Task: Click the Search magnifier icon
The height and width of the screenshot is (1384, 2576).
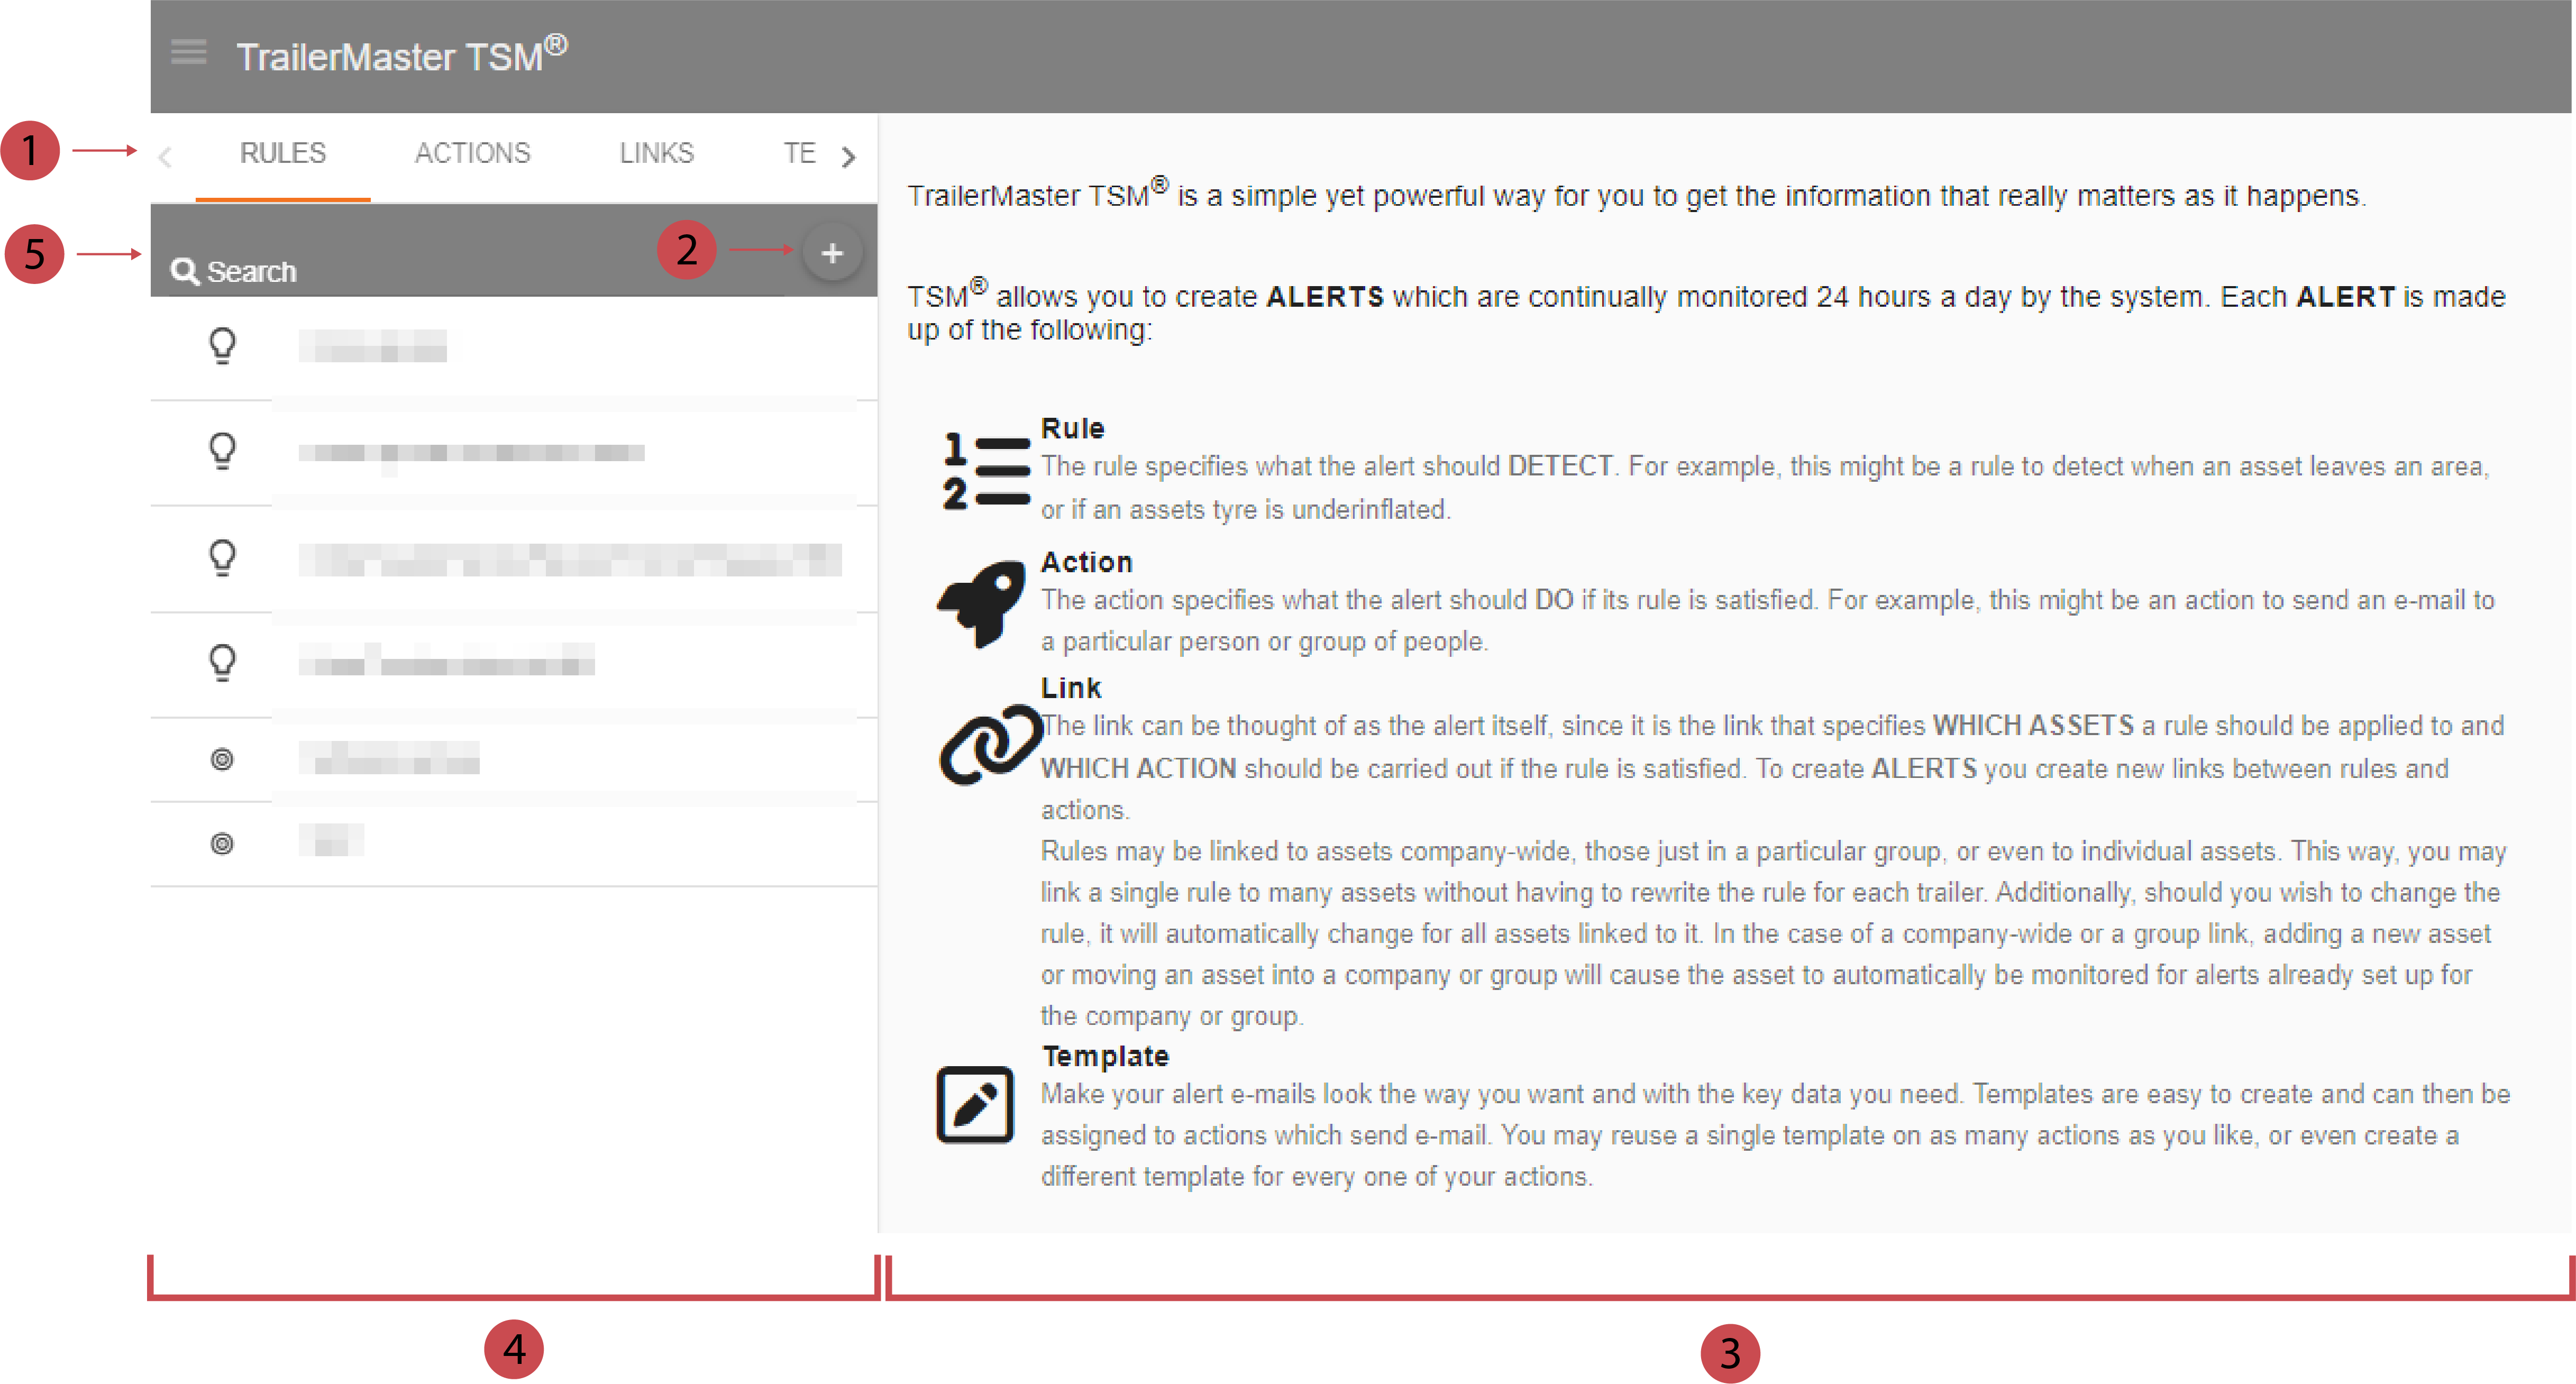Action: [x=183, y=271]
